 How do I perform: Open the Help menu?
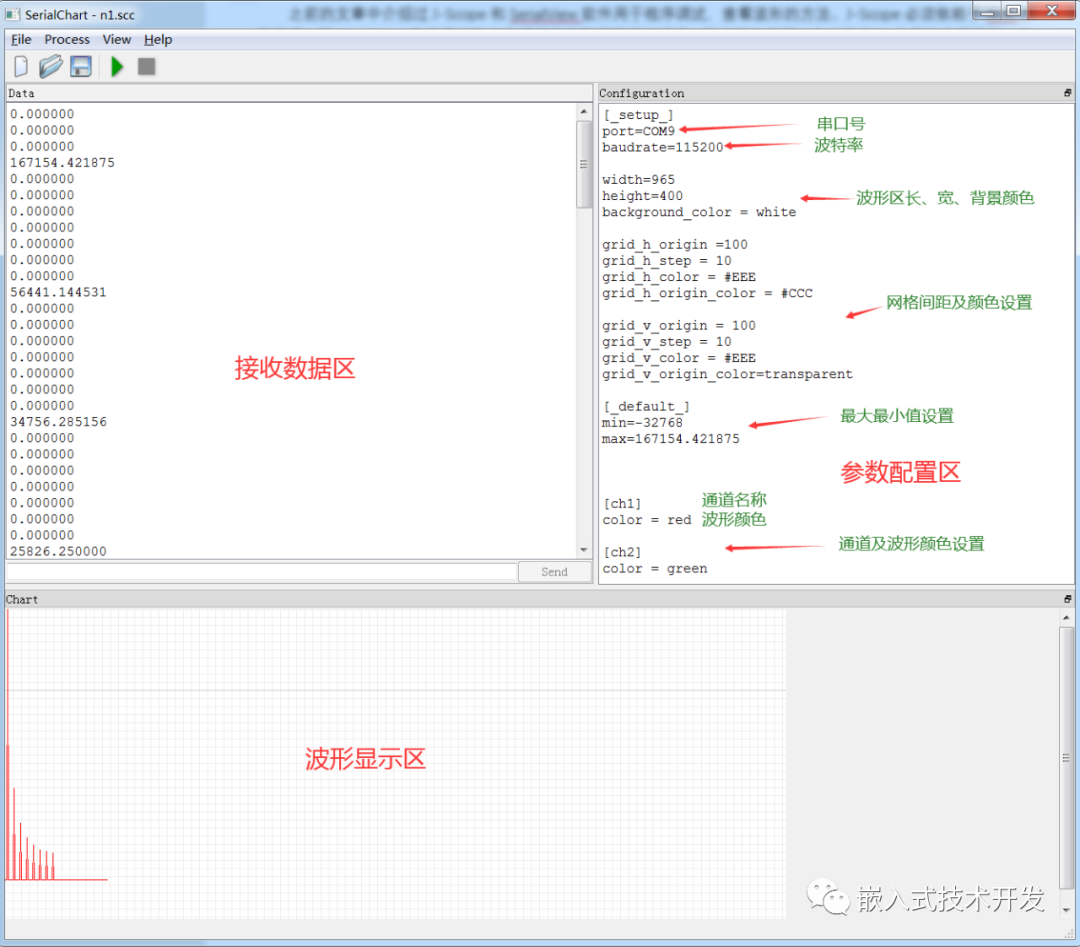click(x=157, y=39)
